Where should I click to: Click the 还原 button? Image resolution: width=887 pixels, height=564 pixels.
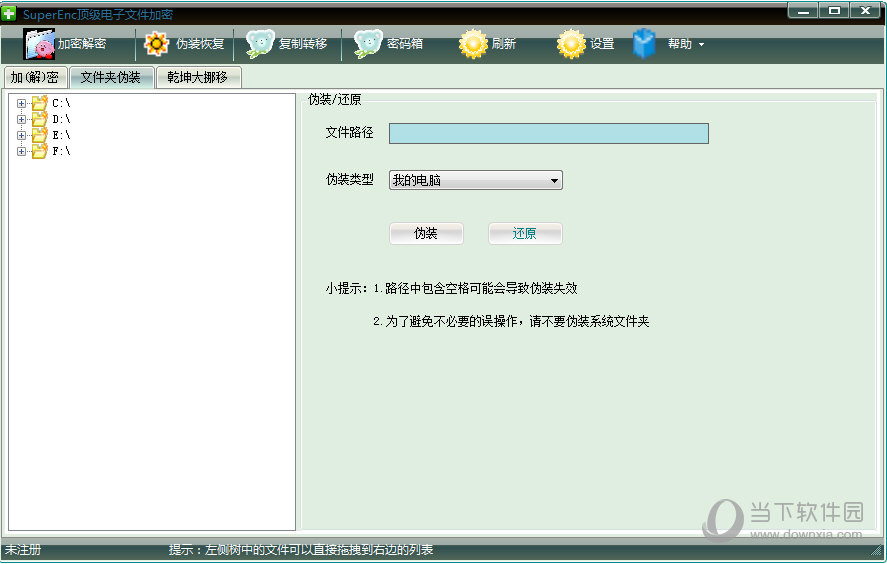[525, 234]
